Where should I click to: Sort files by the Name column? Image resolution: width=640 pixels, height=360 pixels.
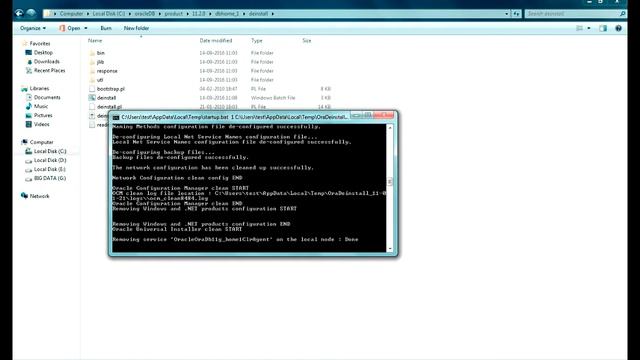click(x=95, y=41)
